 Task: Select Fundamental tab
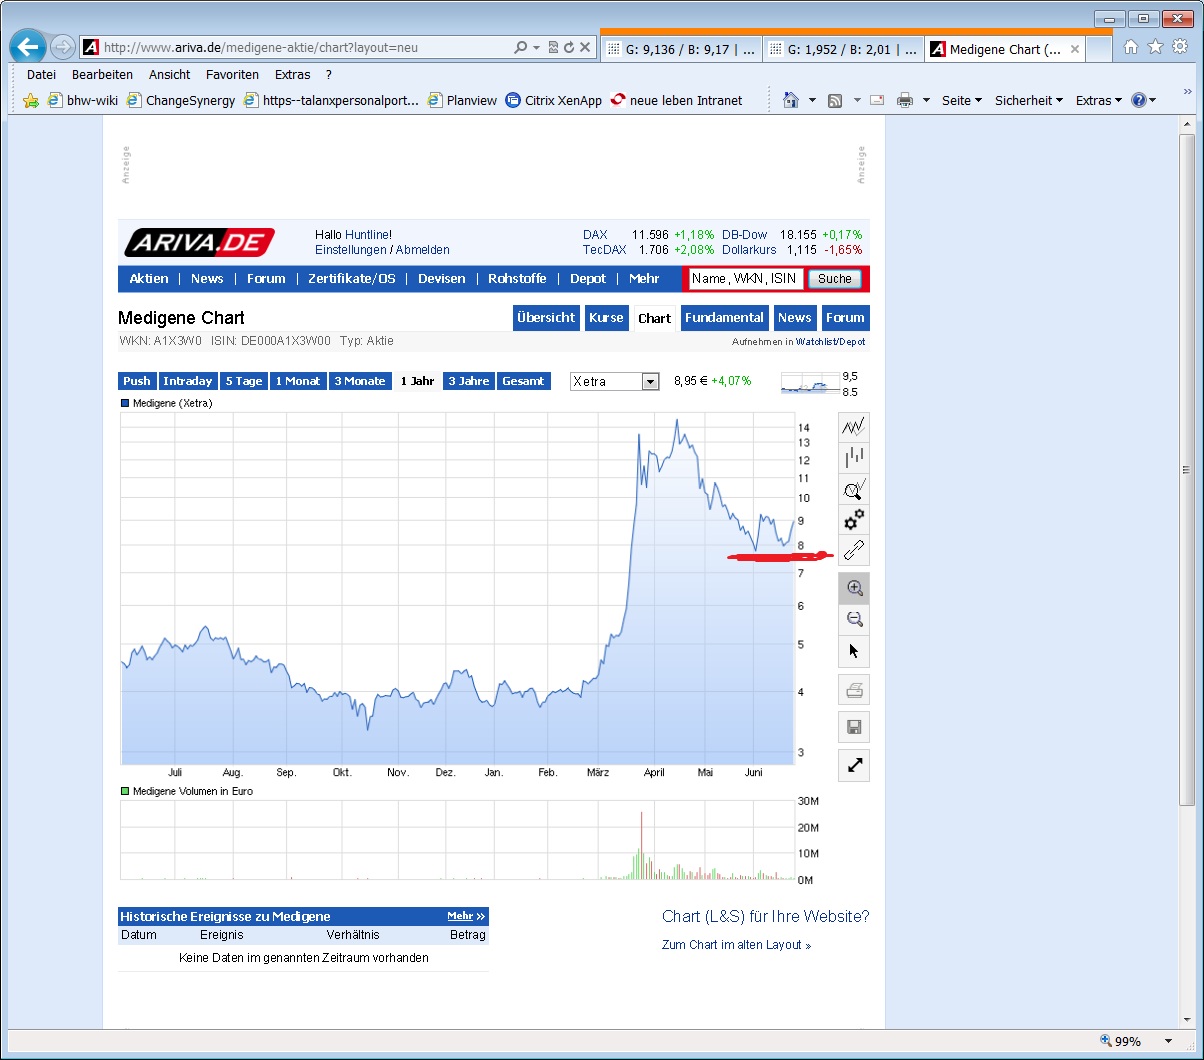tap(725, 318)
